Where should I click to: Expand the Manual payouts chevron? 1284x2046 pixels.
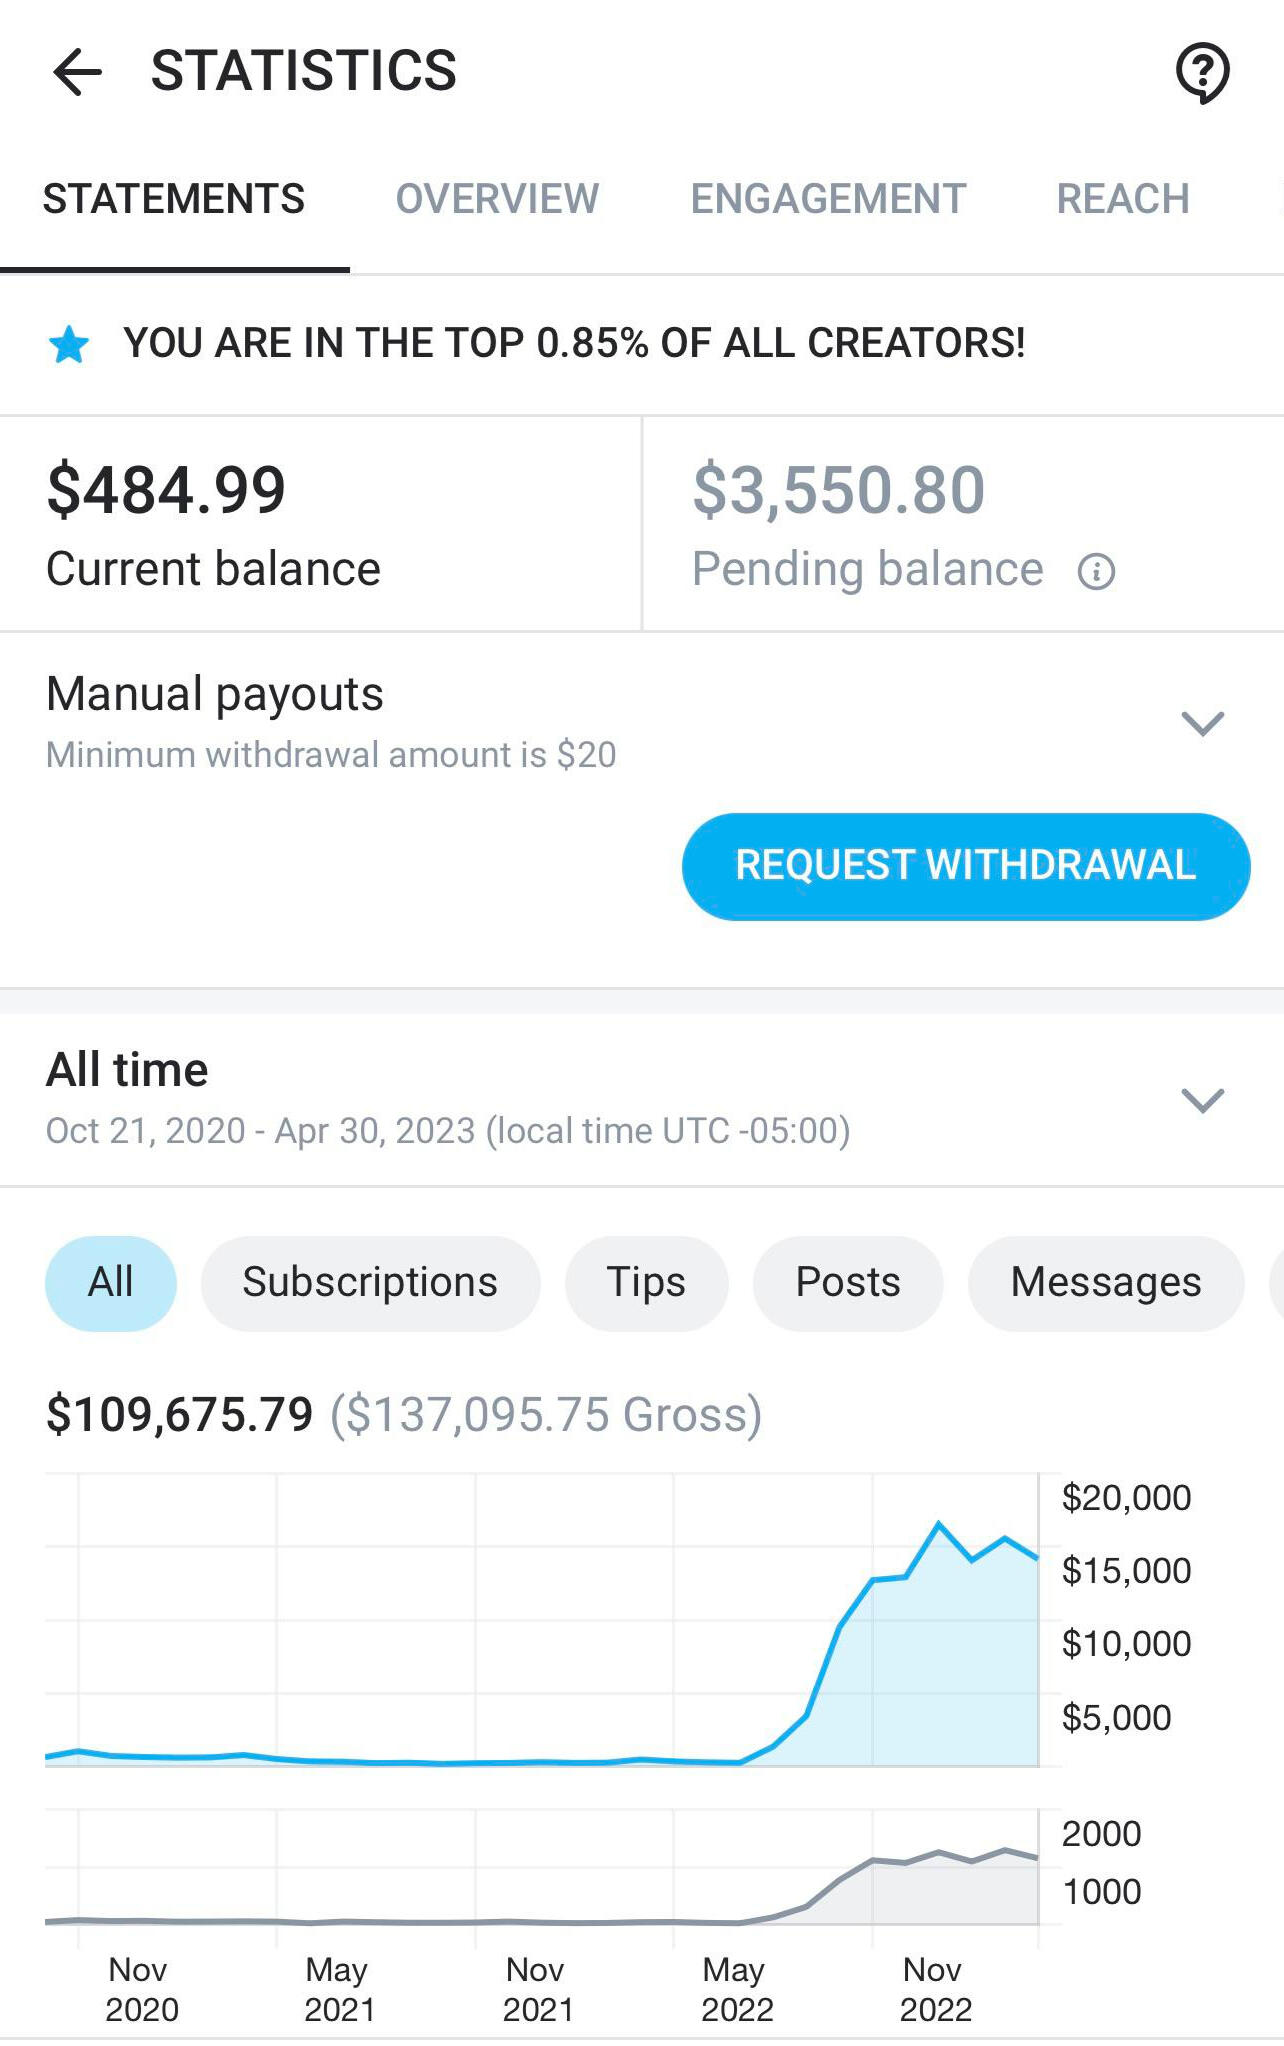pos(1202,723)
